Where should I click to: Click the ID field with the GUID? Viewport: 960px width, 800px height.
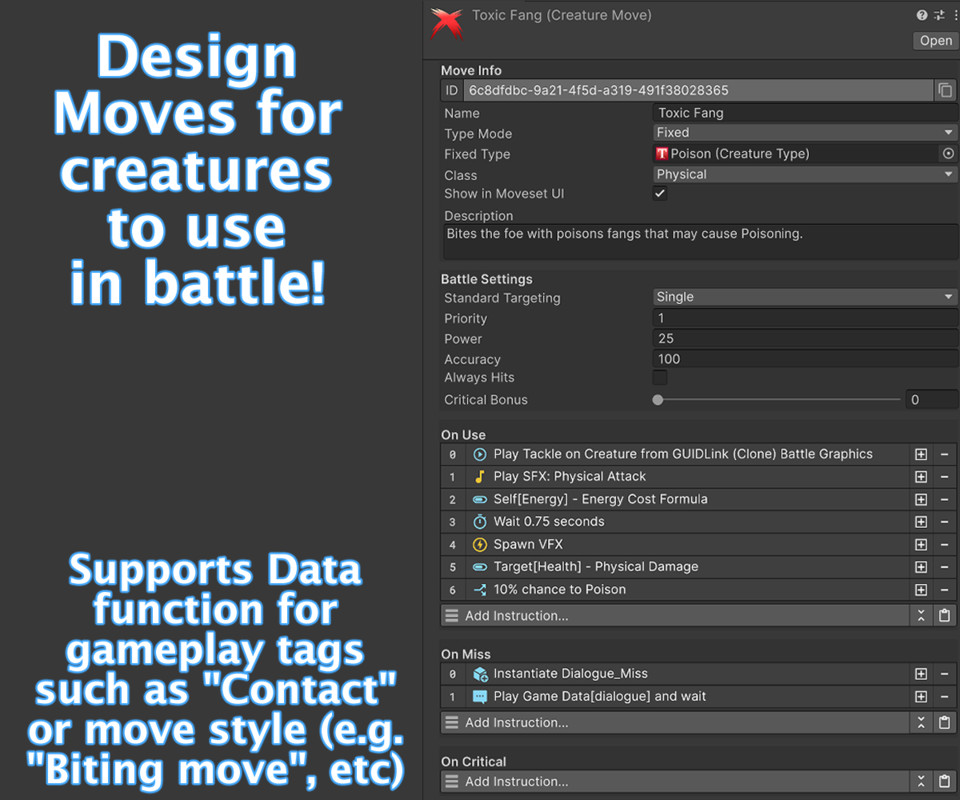(698, 91)
